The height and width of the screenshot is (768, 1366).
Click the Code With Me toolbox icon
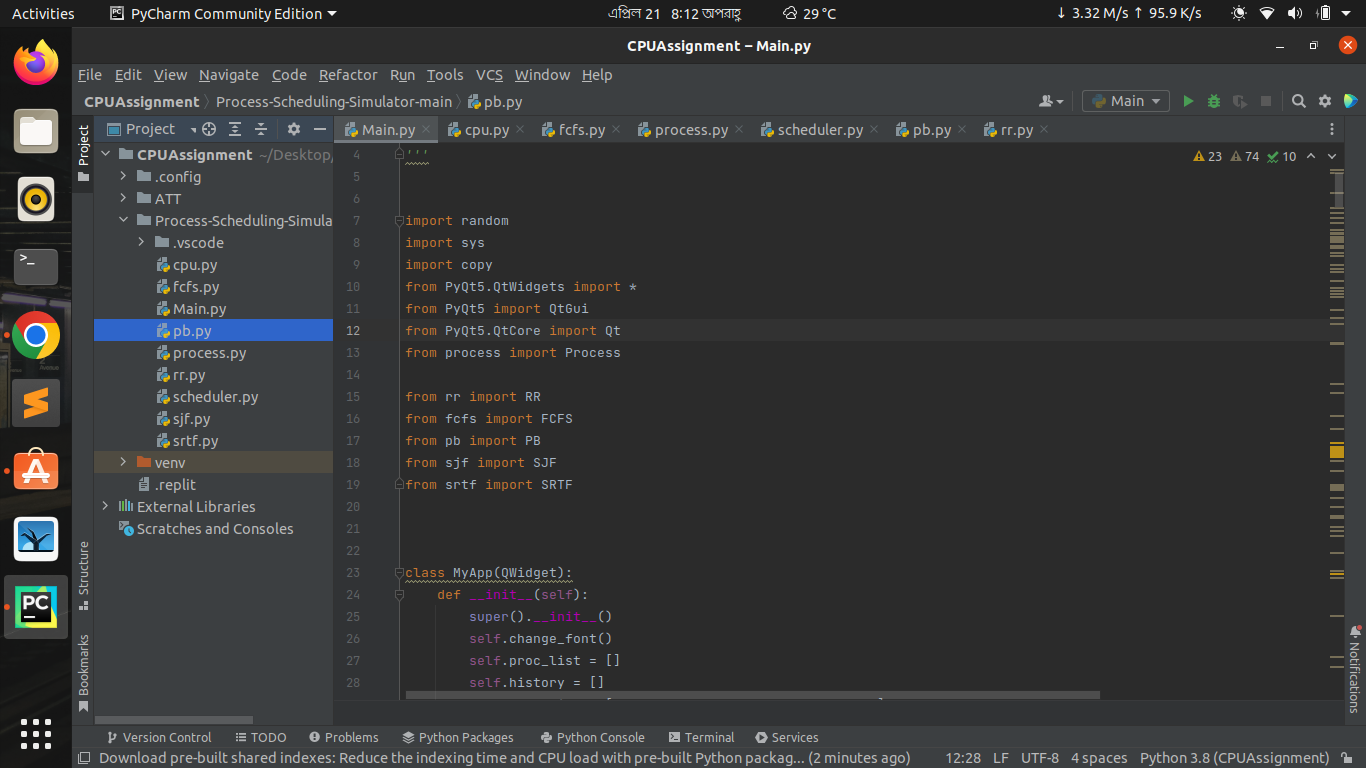(1351, 101)
